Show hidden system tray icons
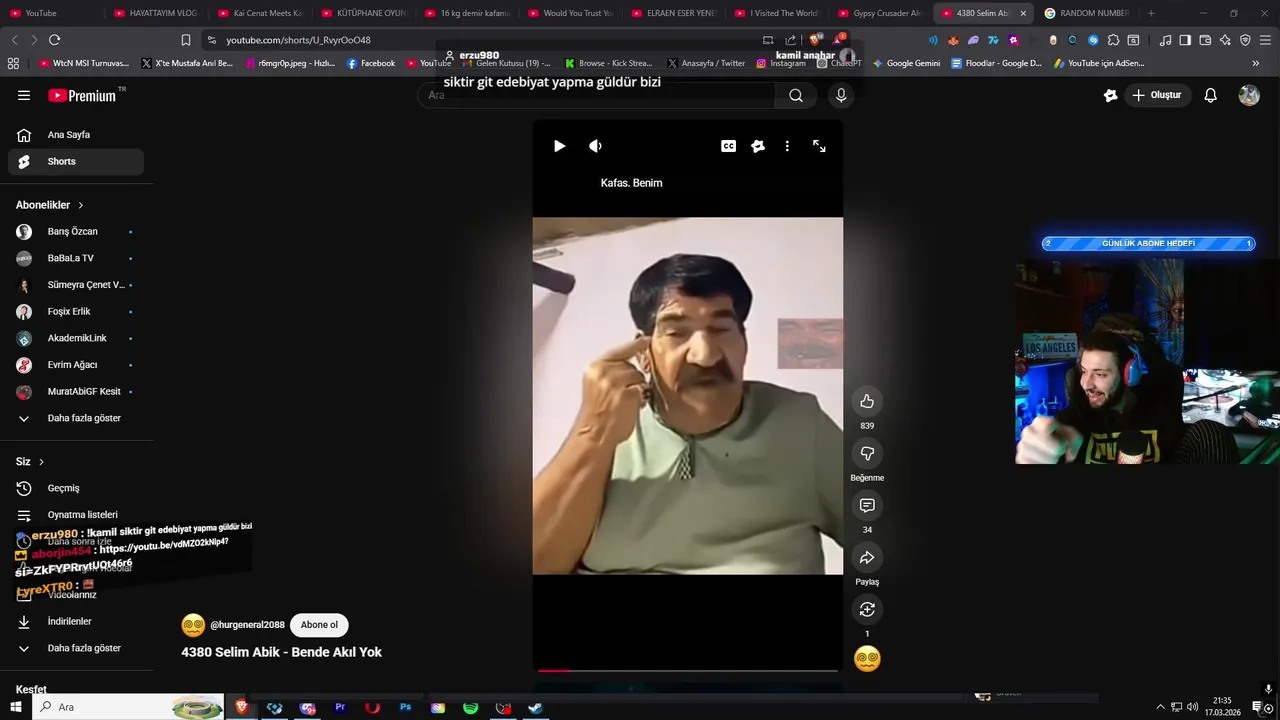Image resolution: width=1280 pixels, height=720 pixels. 1160,707
